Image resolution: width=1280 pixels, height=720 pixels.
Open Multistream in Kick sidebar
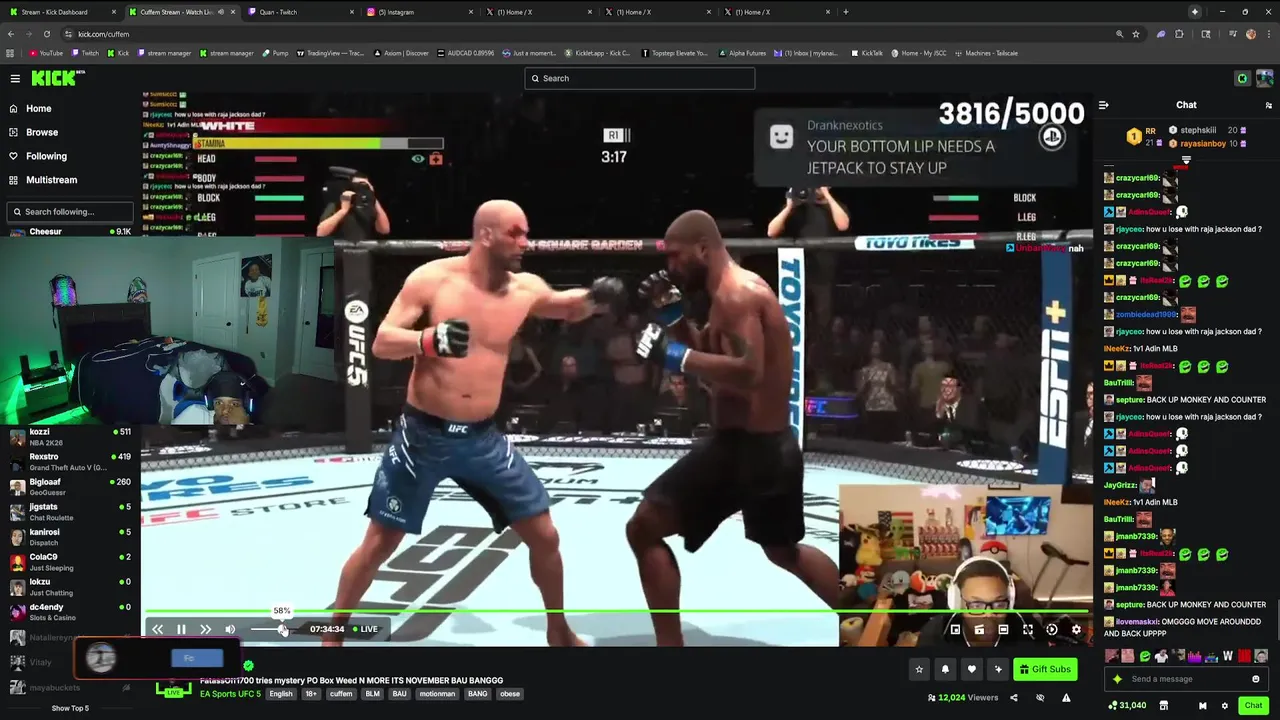click(x=51, y=180)
